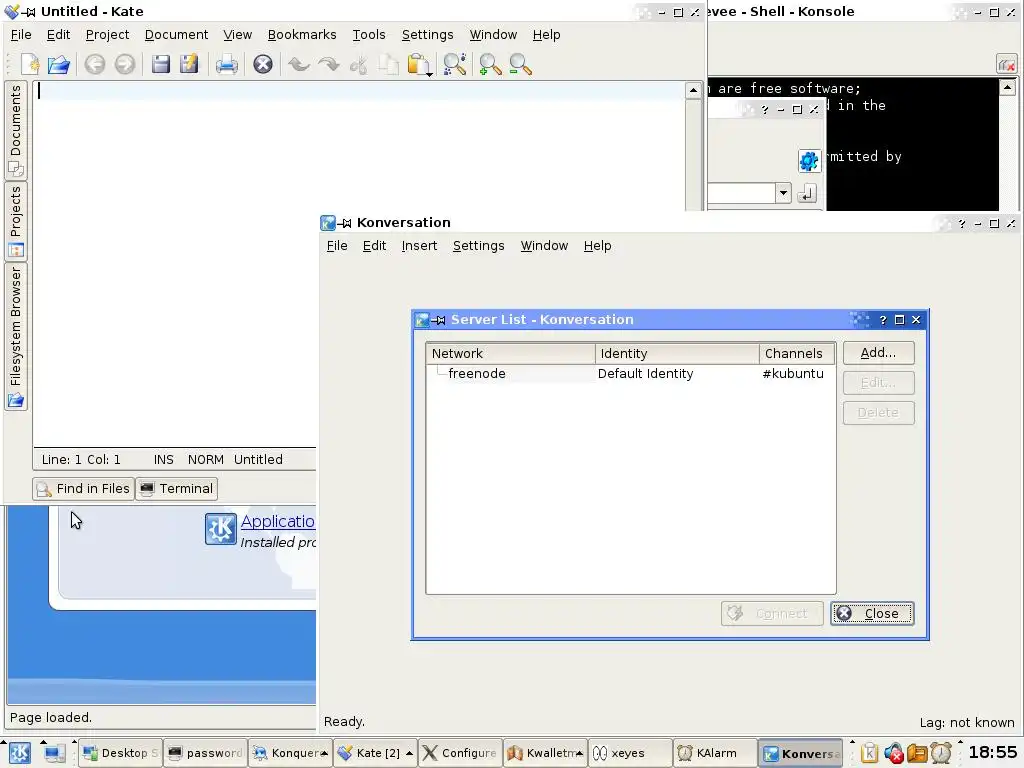
Task: Open the Filesystem Browser side panel
Action: point(16,336)
